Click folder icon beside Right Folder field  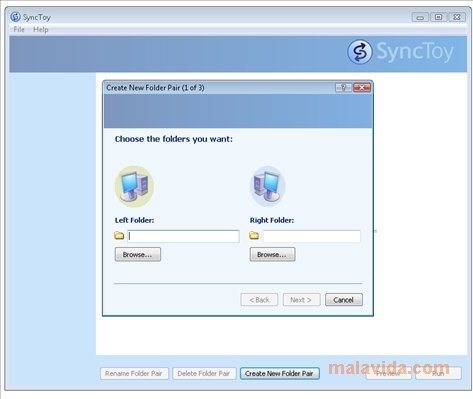pos(254,236)
